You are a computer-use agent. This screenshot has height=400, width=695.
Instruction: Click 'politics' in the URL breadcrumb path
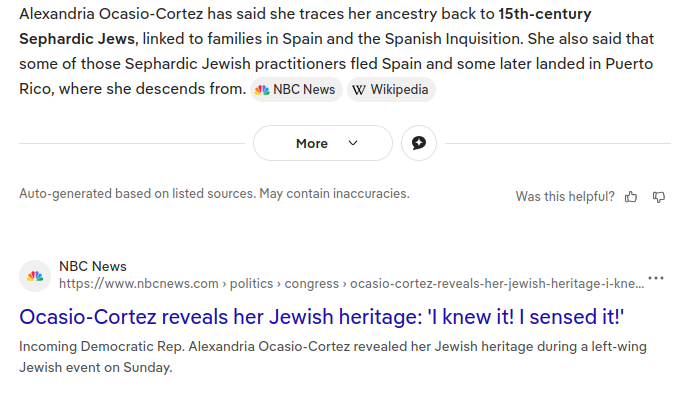click(251, 283)
